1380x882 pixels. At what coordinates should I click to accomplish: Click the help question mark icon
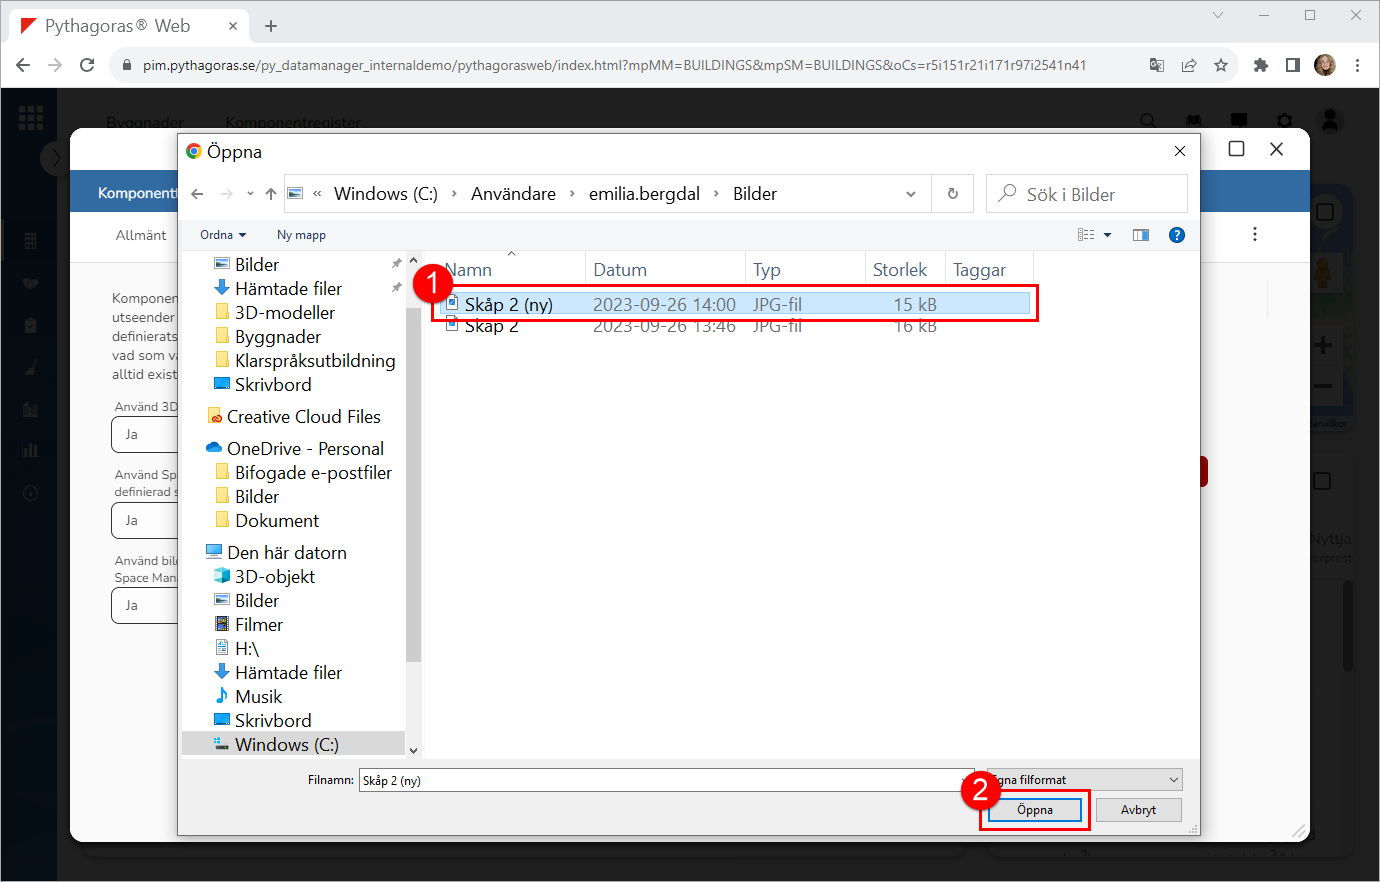pos(1177,235)
